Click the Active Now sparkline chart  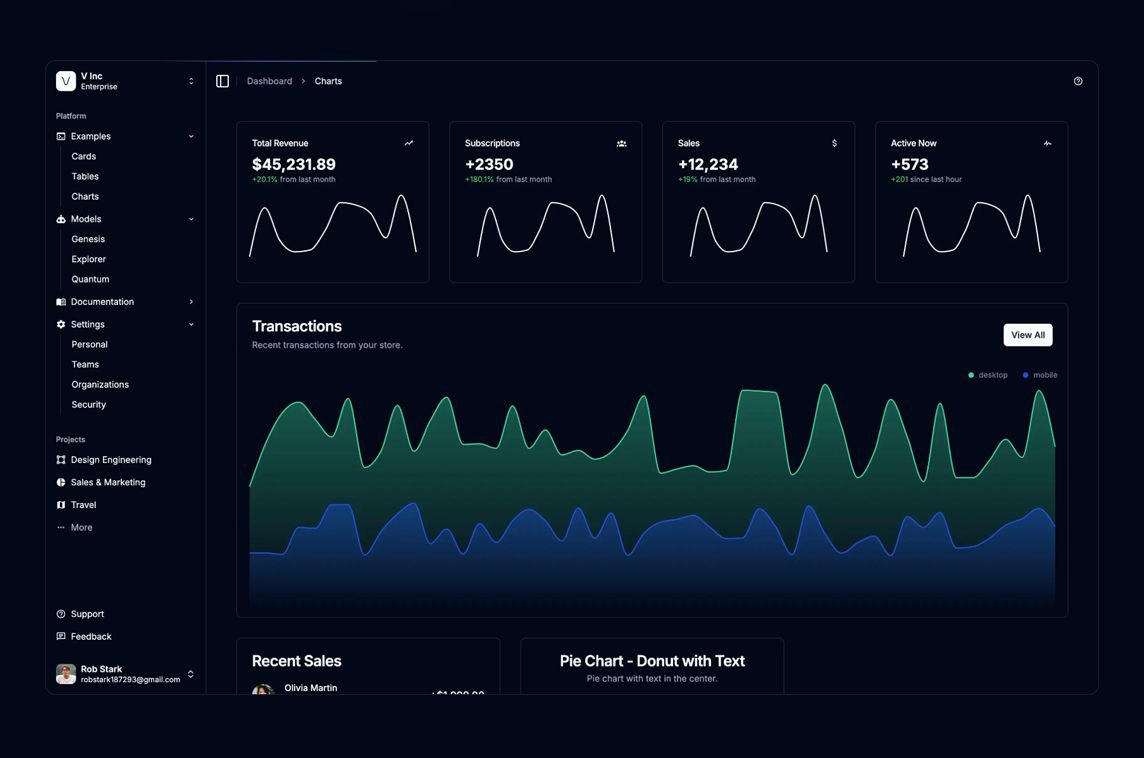click(x=972, y=225)
